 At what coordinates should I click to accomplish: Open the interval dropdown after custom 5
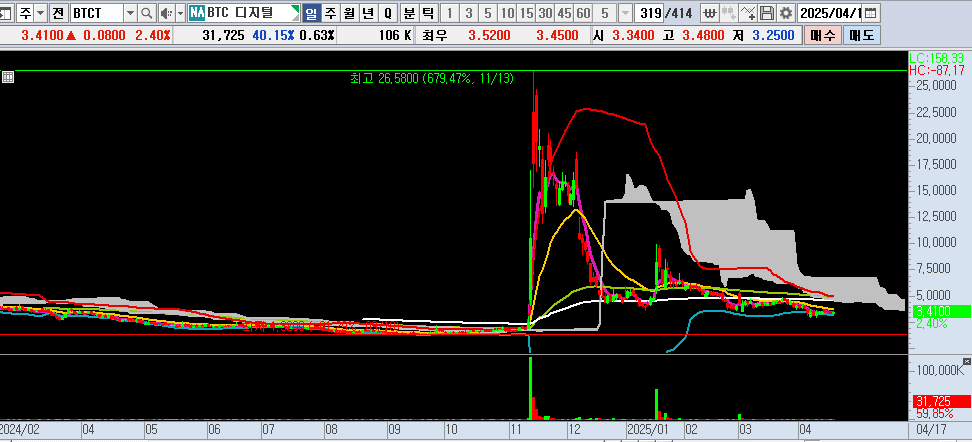(x=625, y=12)
